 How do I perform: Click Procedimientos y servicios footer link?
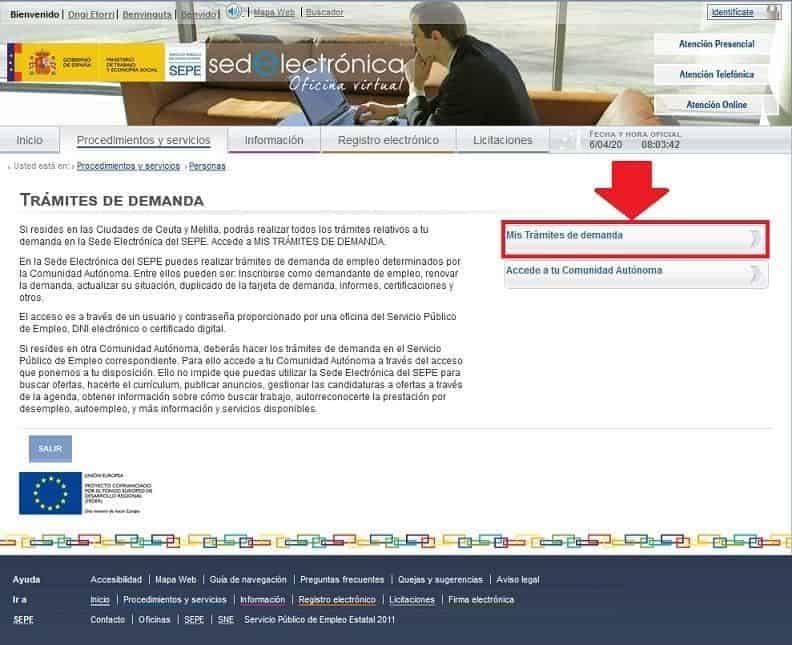click(175, 600)
